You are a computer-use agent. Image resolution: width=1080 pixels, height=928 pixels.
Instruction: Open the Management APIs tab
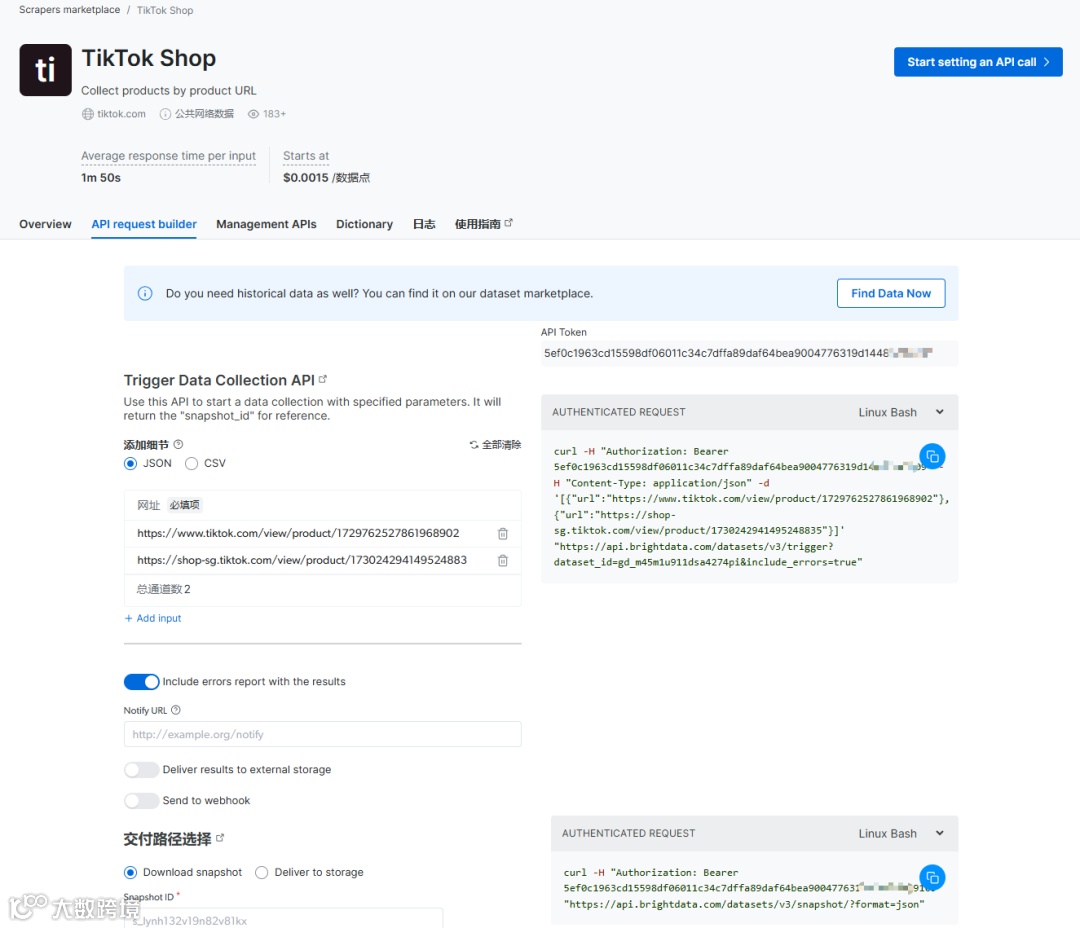coord(267,224)
